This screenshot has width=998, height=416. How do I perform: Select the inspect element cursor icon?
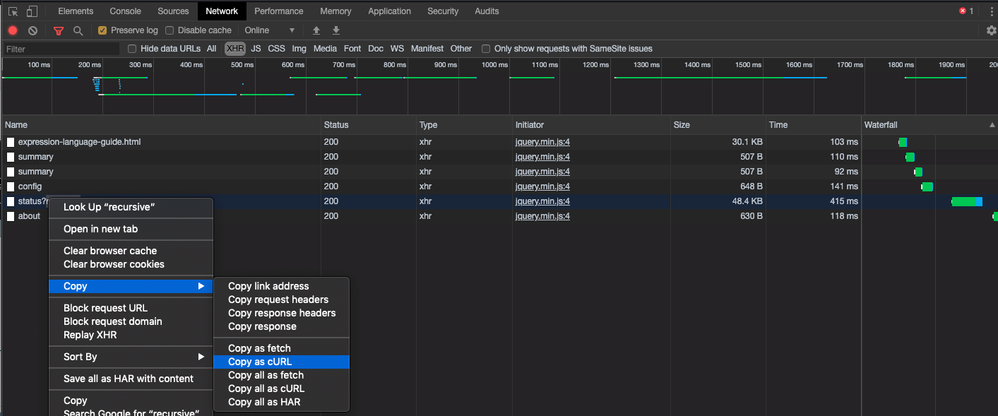pos(13,11)
